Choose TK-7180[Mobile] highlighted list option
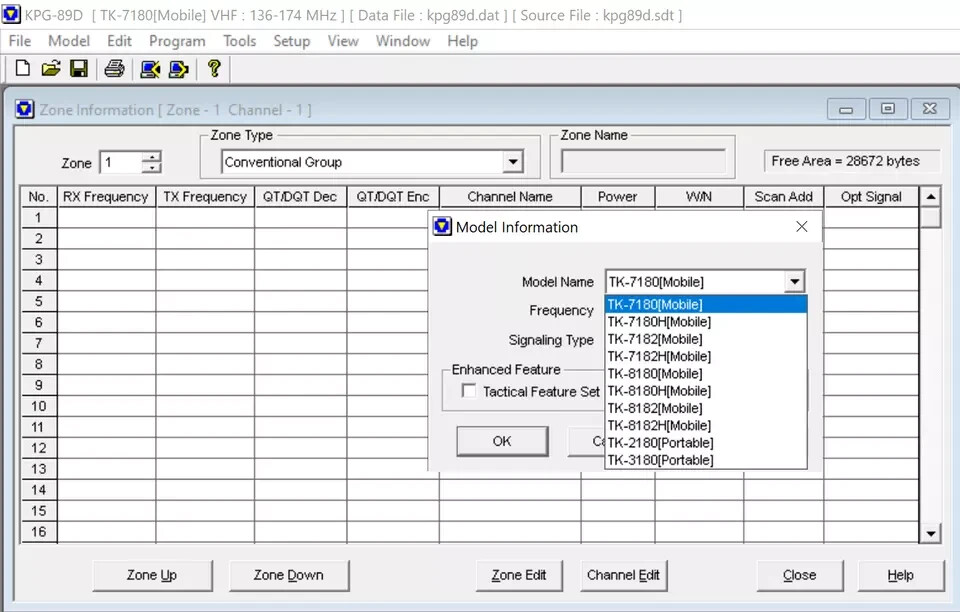The height and width of the screenshot is (612, 960). coord(706,304)
